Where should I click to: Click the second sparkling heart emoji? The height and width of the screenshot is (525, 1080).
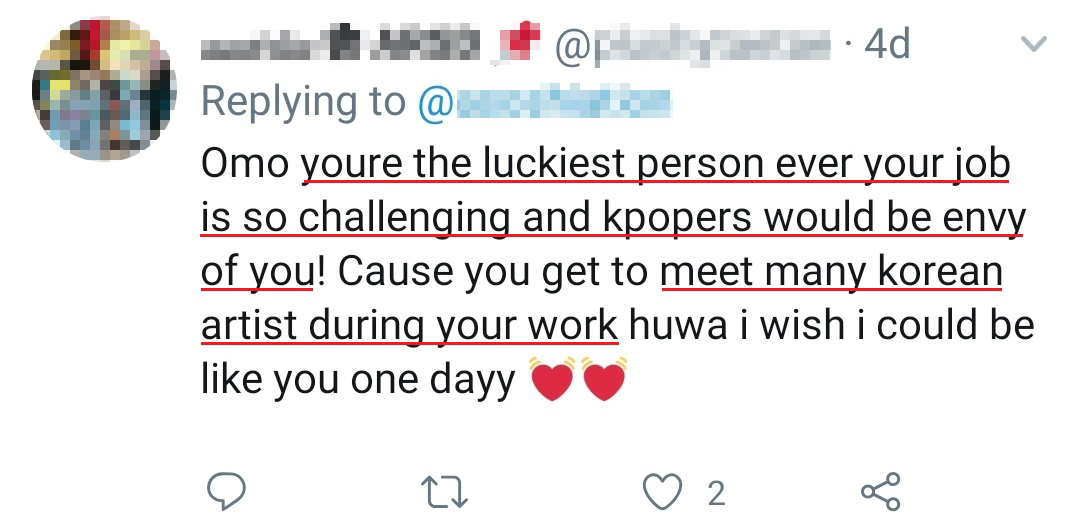pos(603,378)
